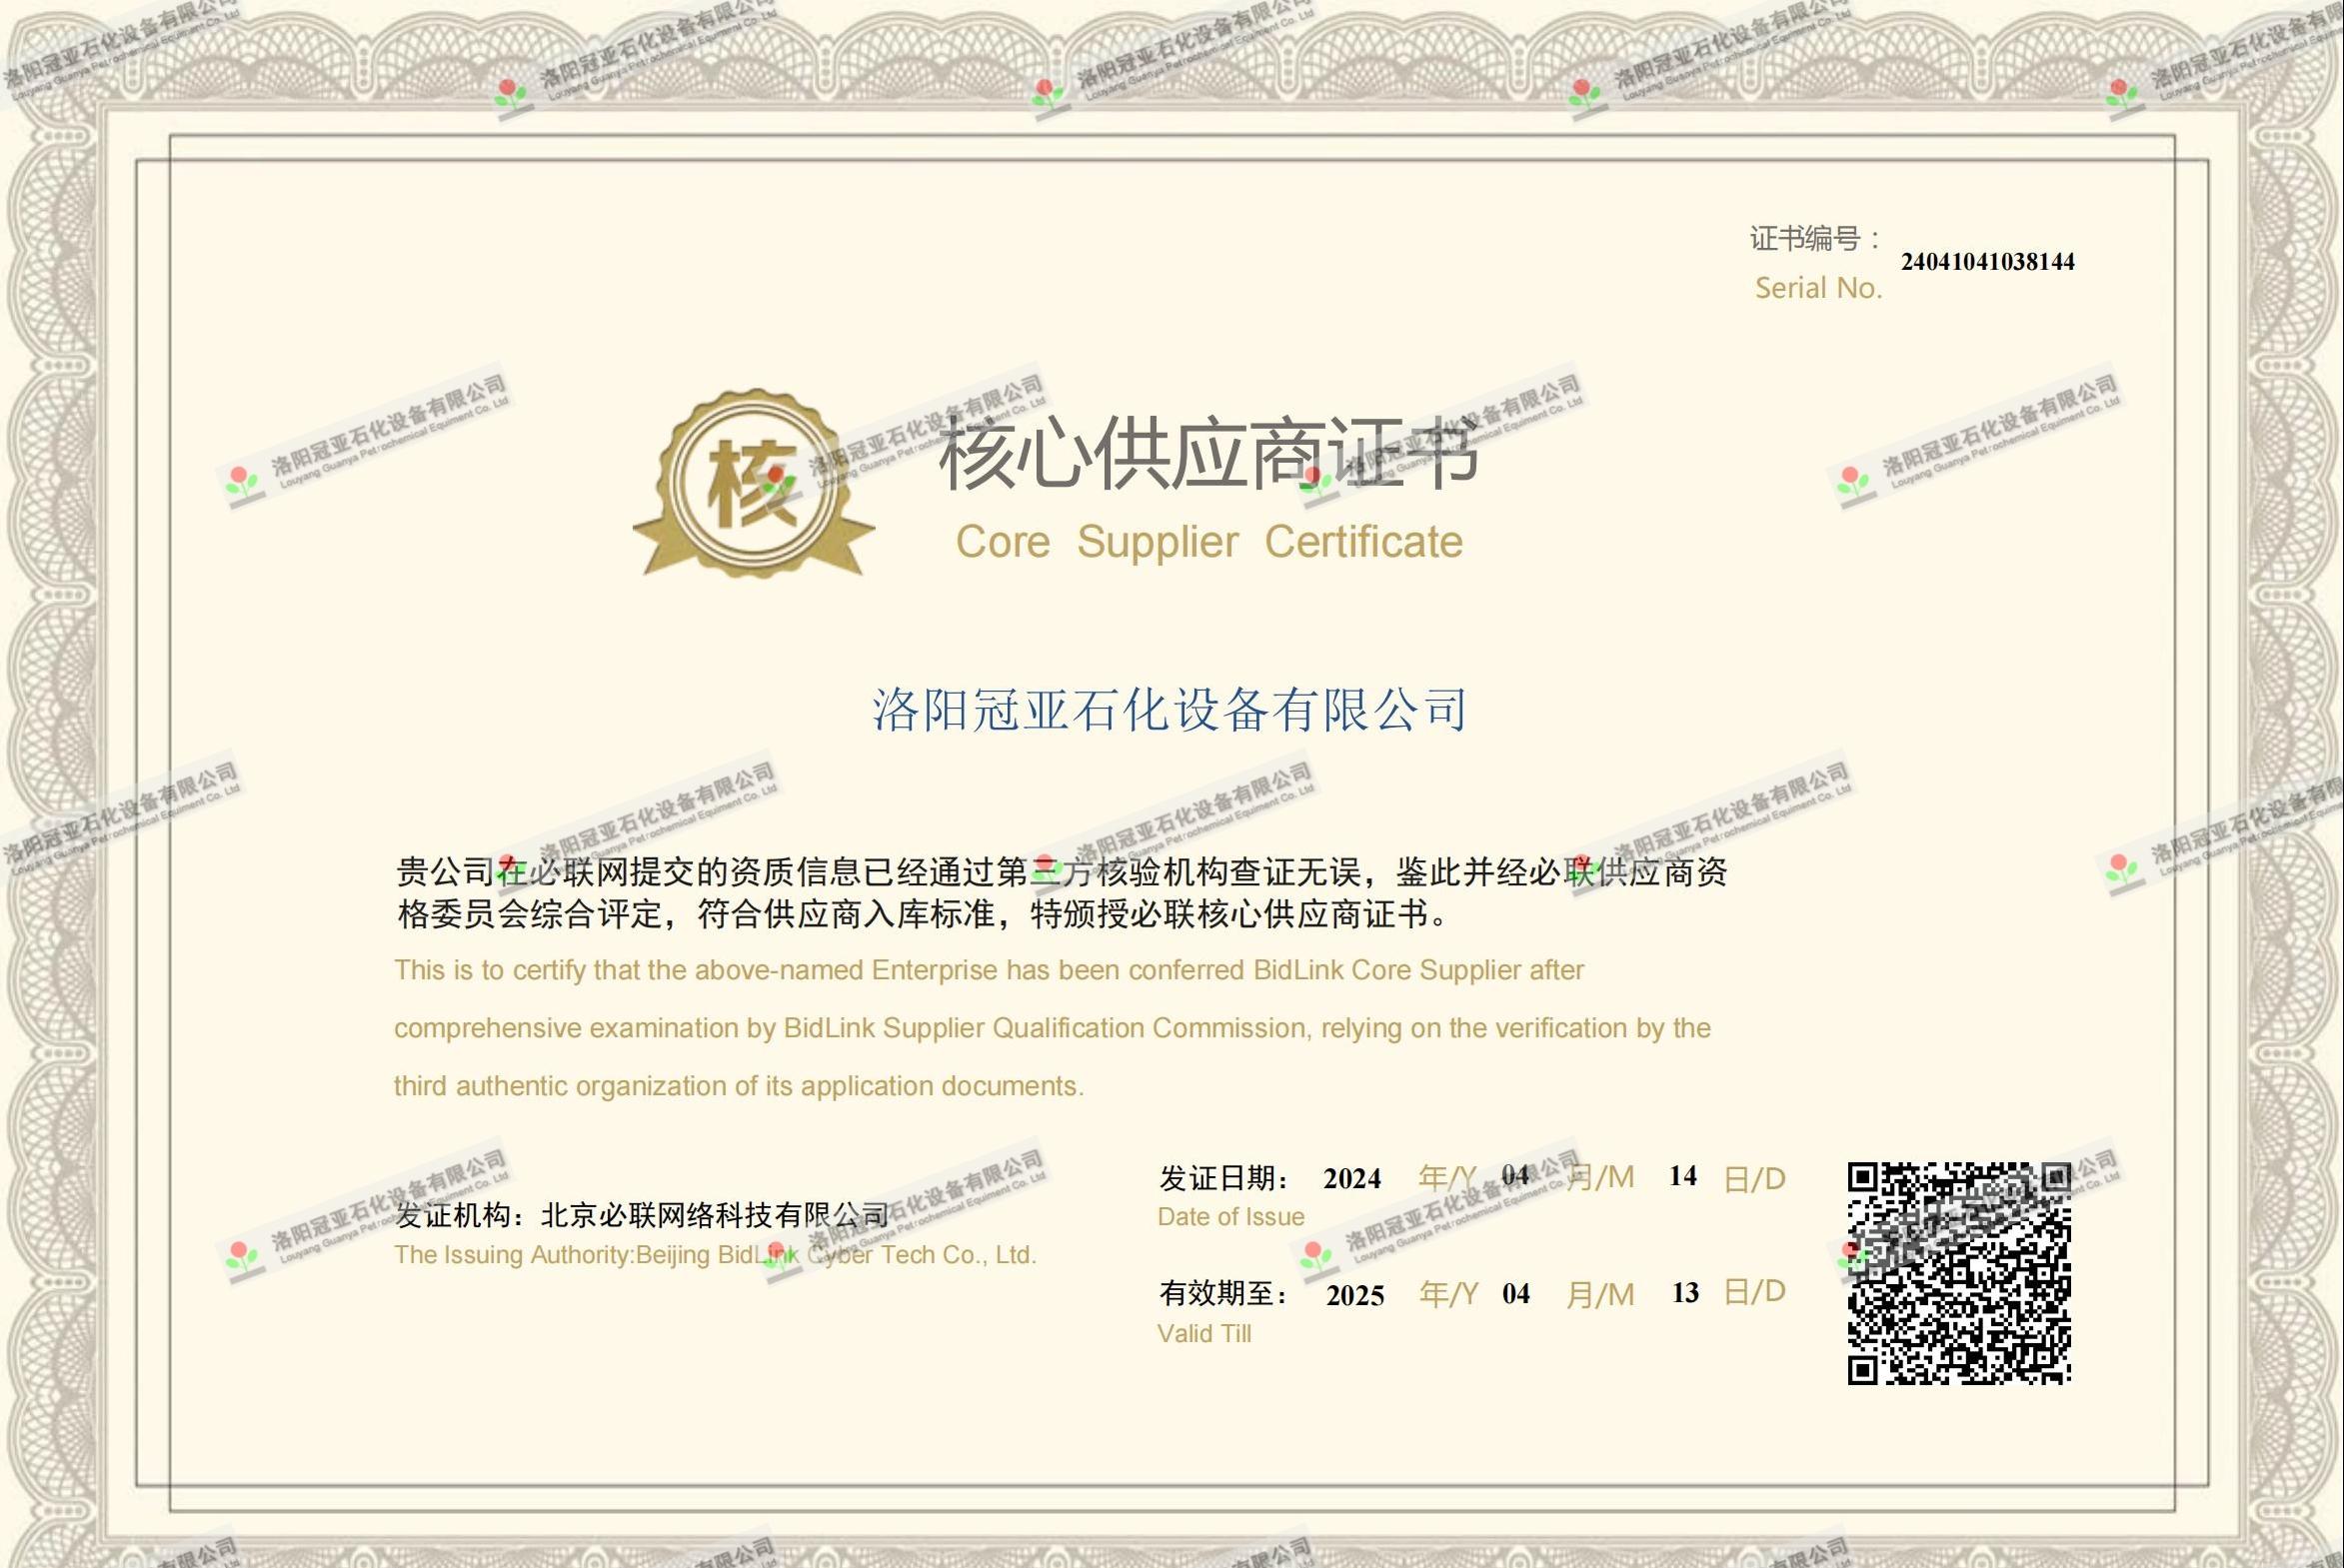
Task: Click the gold 核 medal badge emblem
Action: [x=754, y=483]
